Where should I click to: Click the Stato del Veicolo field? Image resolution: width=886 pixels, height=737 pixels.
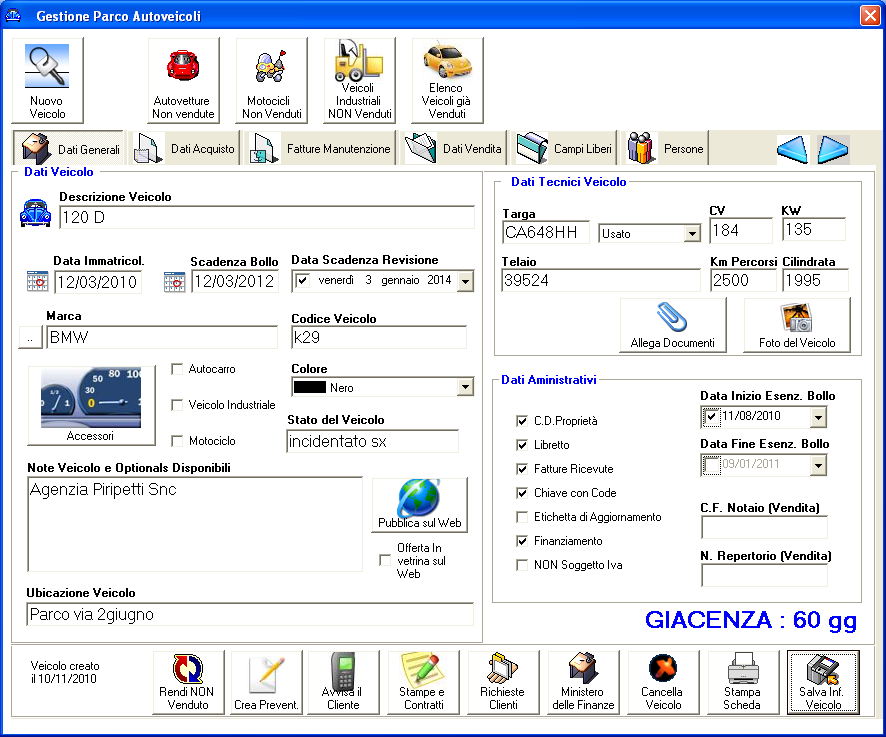point(372,441)
